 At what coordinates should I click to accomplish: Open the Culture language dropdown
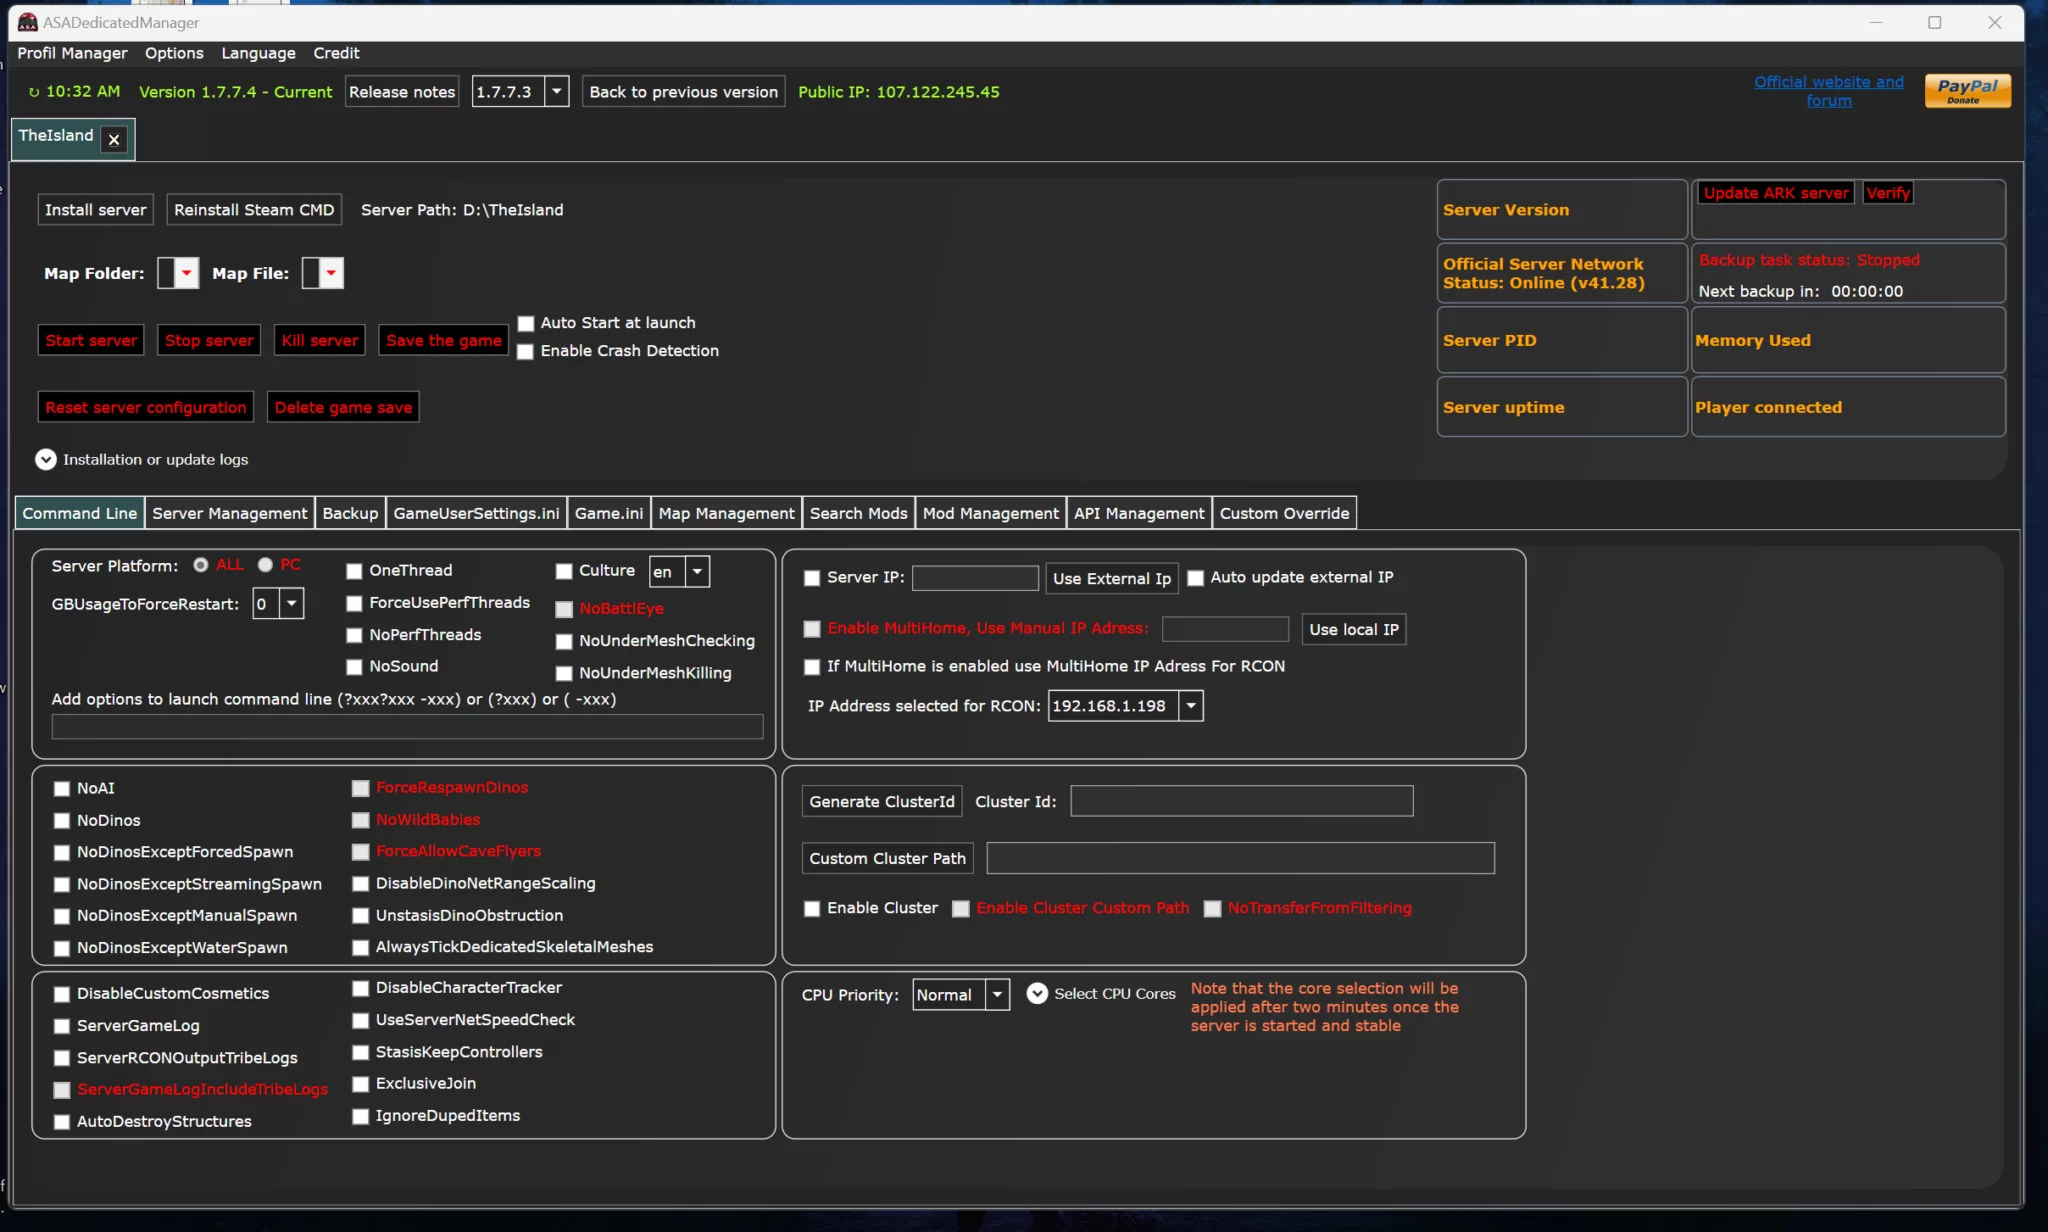tap(697, 571)
